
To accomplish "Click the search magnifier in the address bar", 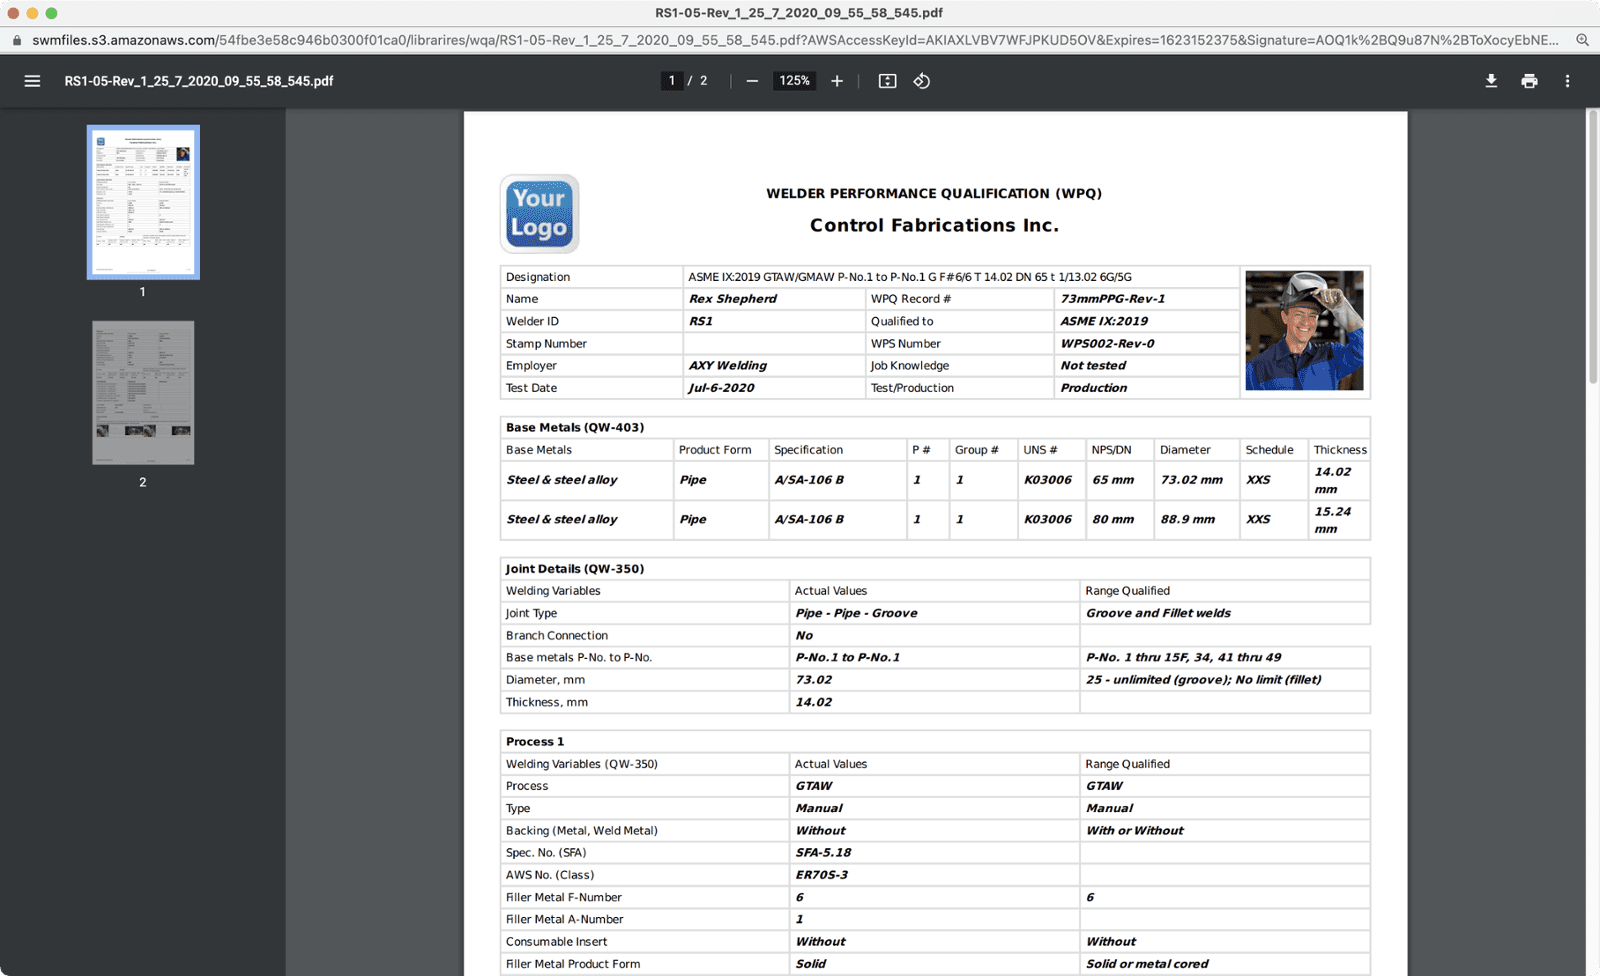I will [1581, 40].
